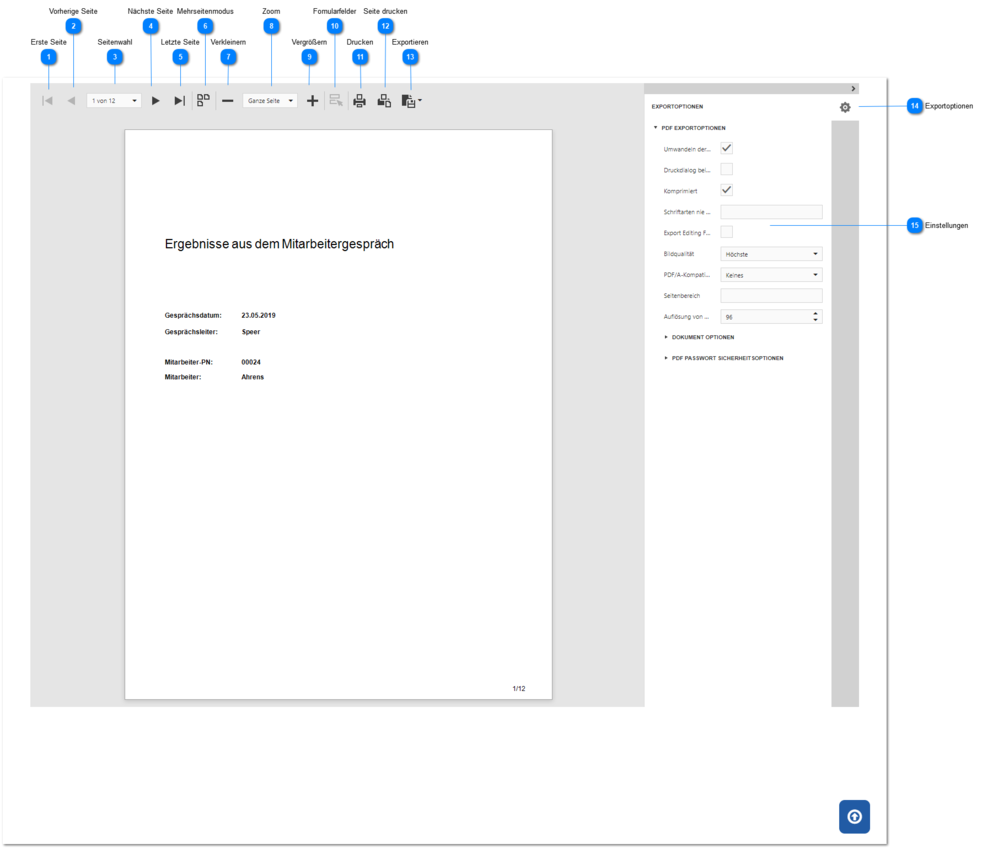
Task: Open the page selection 1 von 12 dropdown
Action: click(x=114, y=101)
